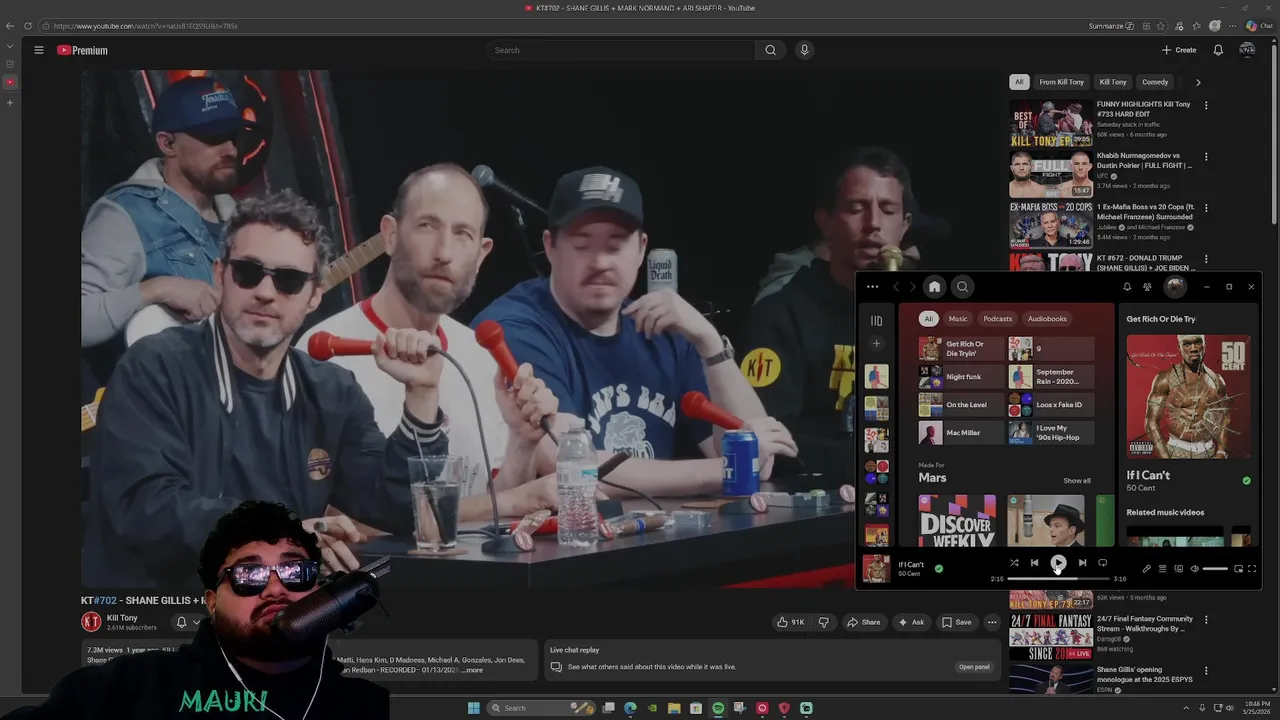Open Spotify queue icon
Image resolution: width=1280 pixels, height=720 pixels.
1162,569
